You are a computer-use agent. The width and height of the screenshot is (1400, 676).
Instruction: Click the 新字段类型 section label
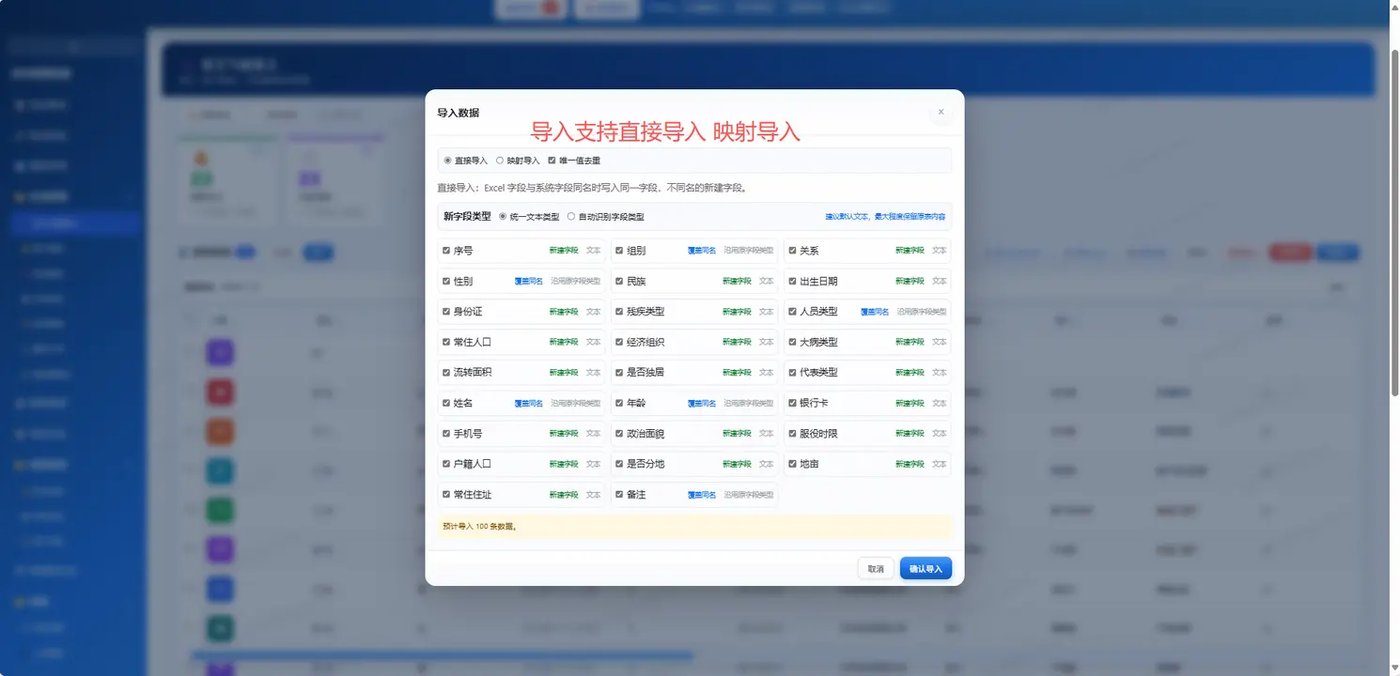click(467, 216)
